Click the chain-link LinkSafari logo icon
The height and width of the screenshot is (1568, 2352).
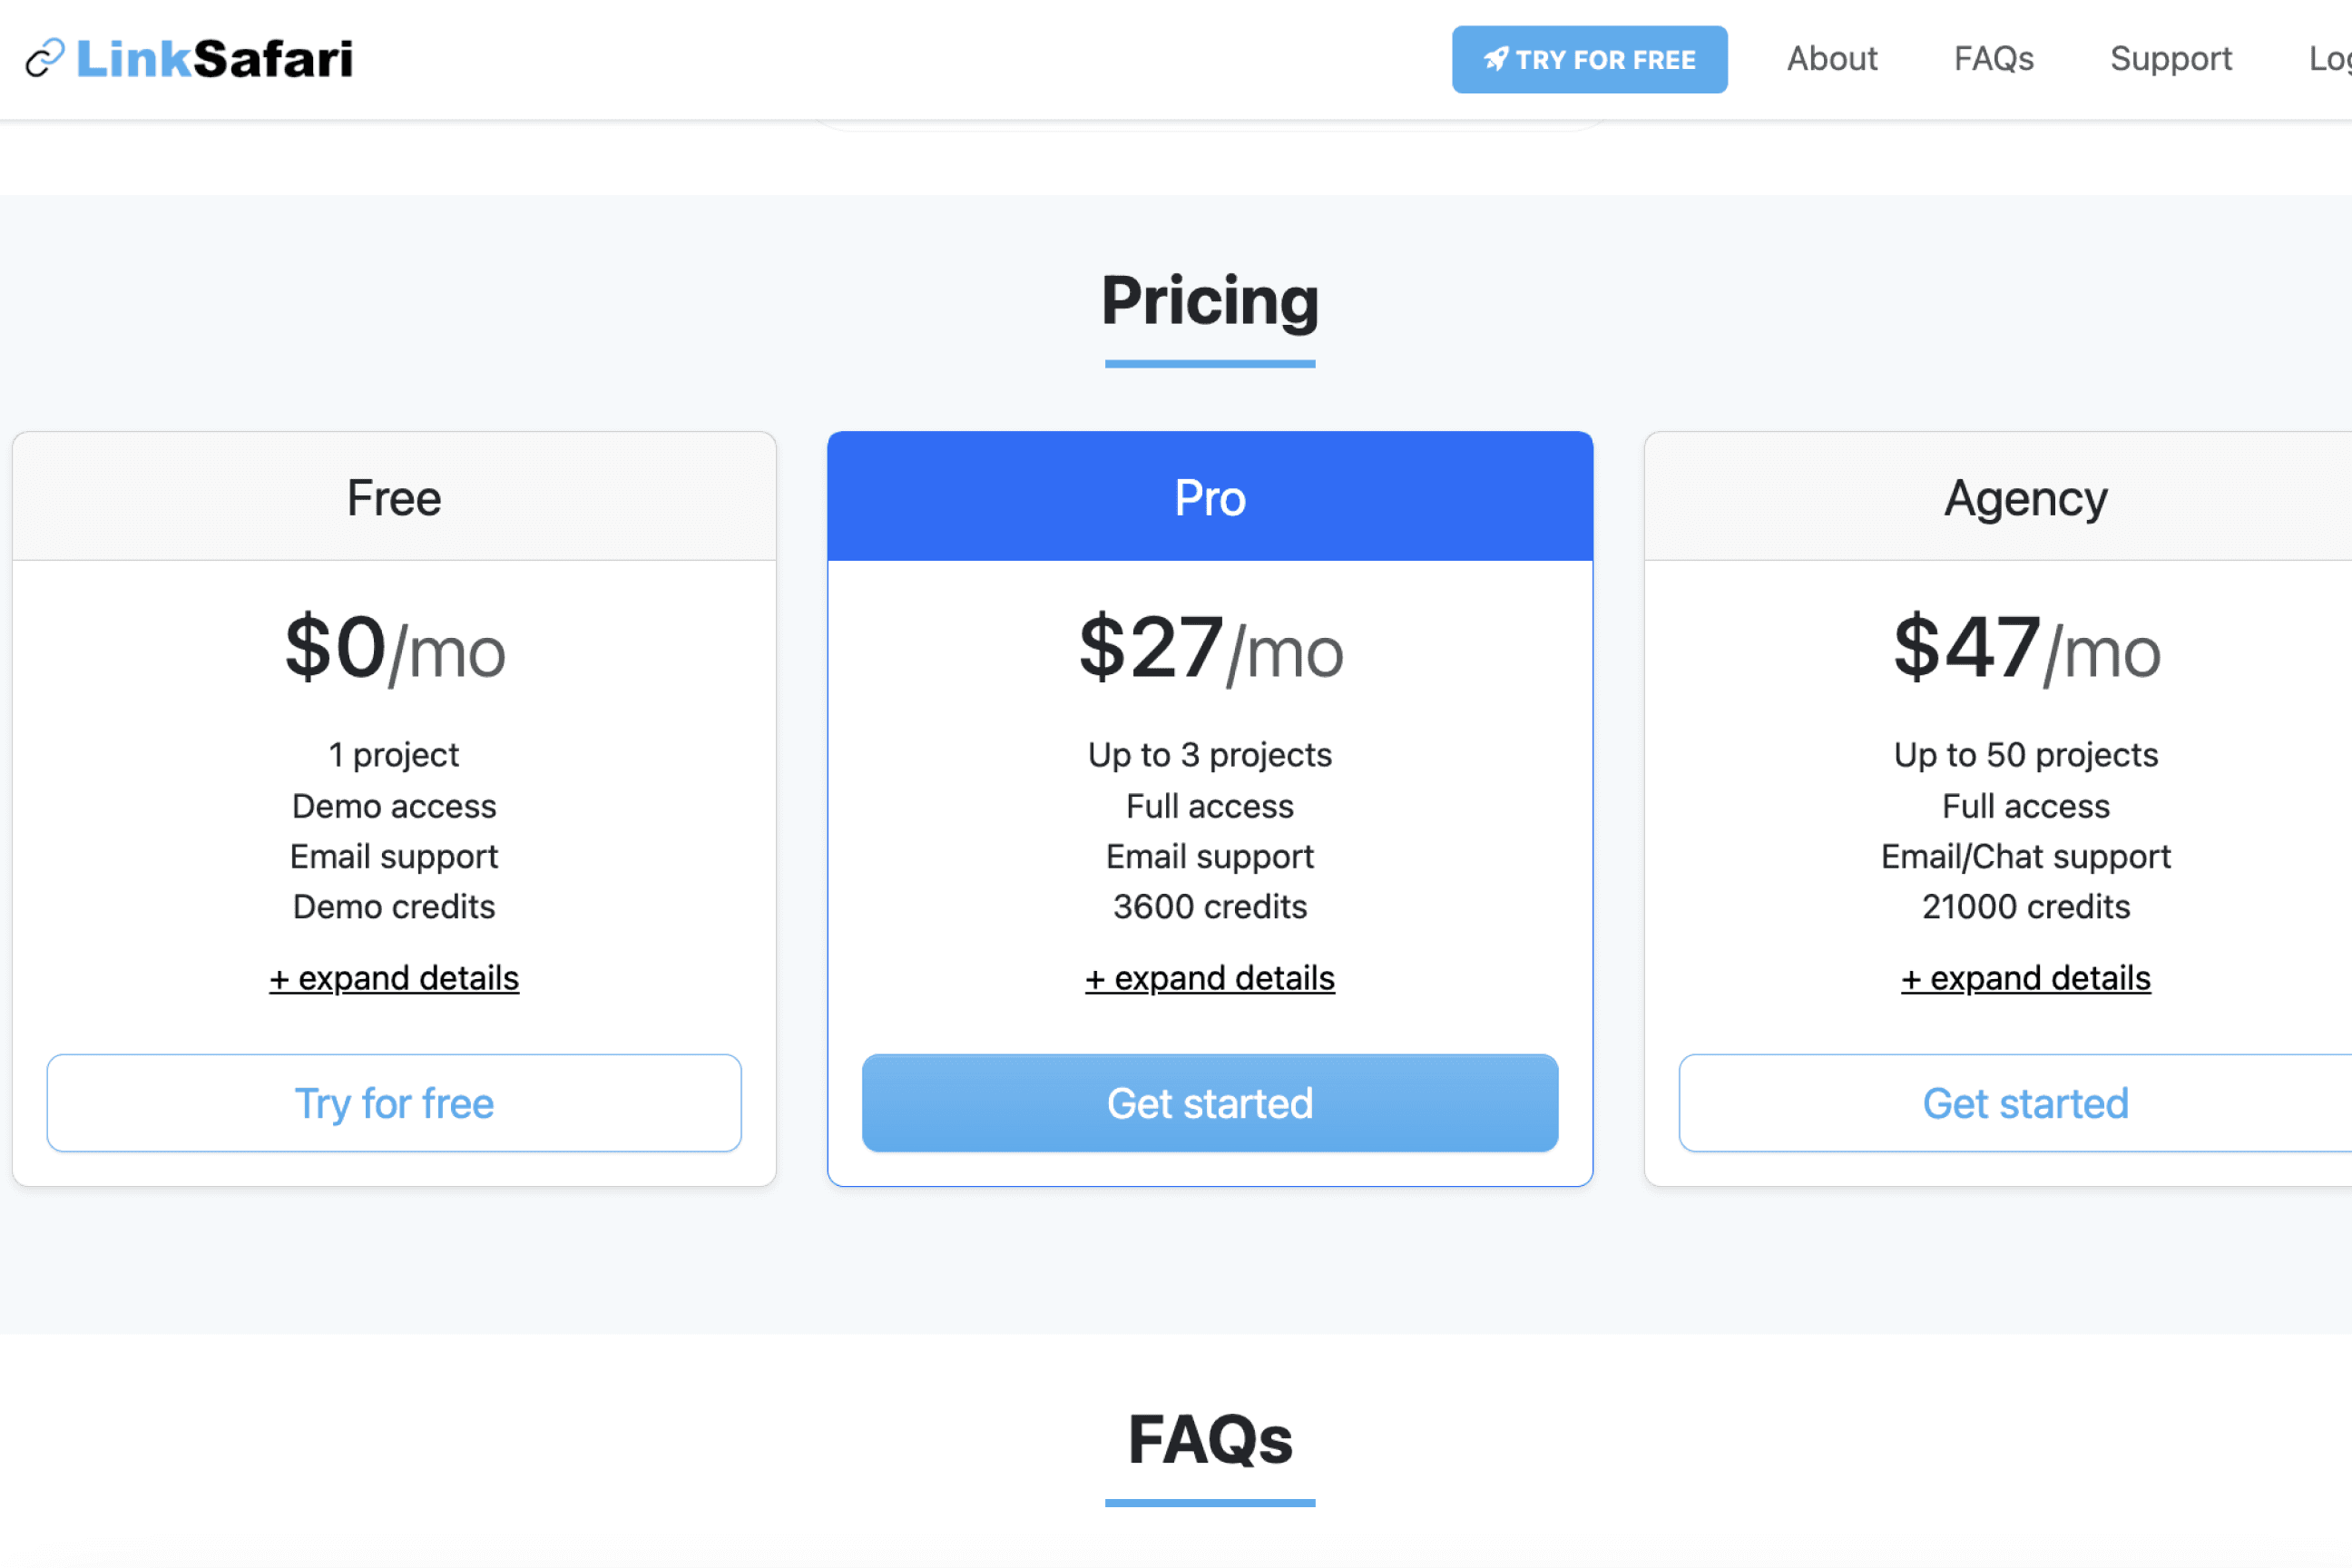[x=44, y=58]
